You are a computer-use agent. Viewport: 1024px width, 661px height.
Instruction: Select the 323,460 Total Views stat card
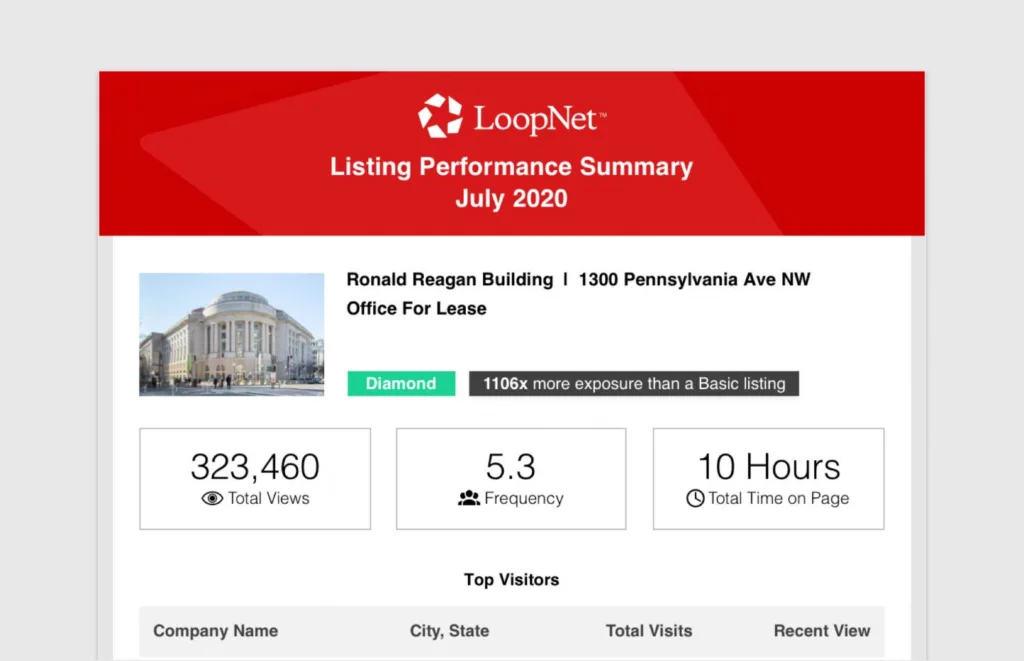tap(255, 478)
